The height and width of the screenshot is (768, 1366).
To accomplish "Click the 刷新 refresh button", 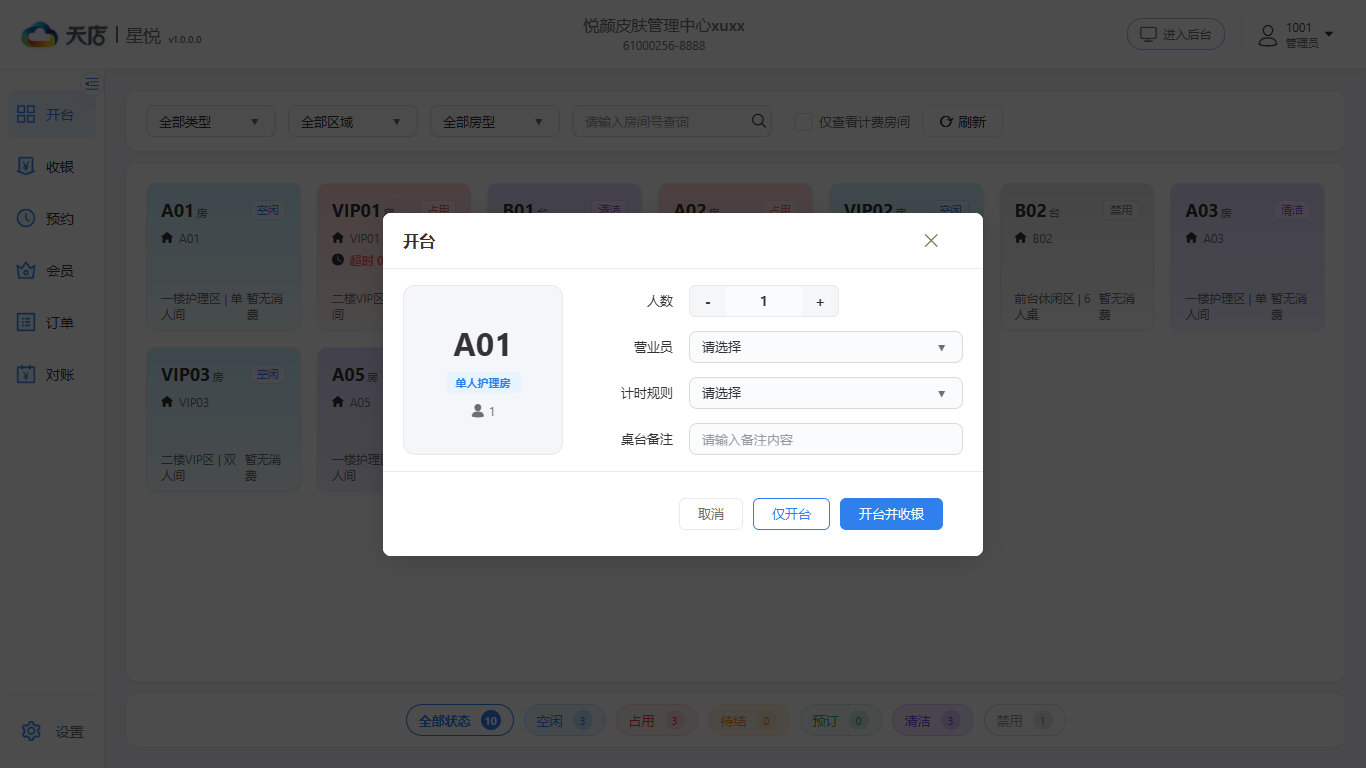I will pos(962,121).
